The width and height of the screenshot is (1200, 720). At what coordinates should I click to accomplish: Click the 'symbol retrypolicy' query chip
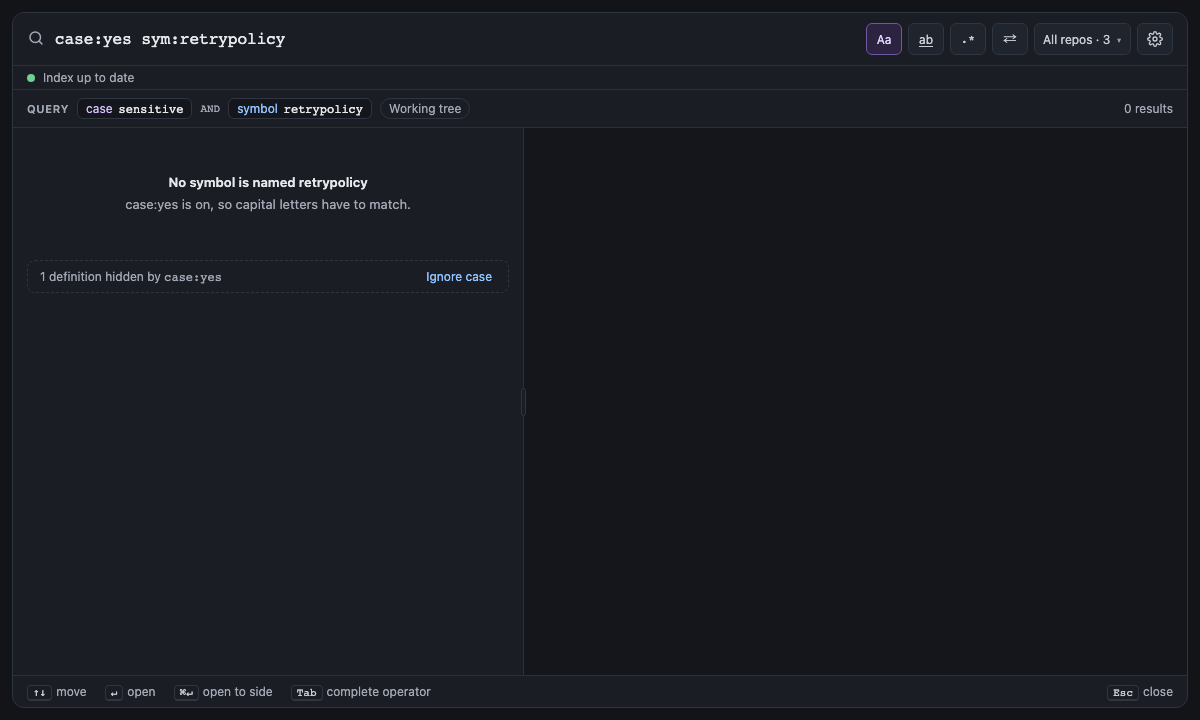[300, 109]
